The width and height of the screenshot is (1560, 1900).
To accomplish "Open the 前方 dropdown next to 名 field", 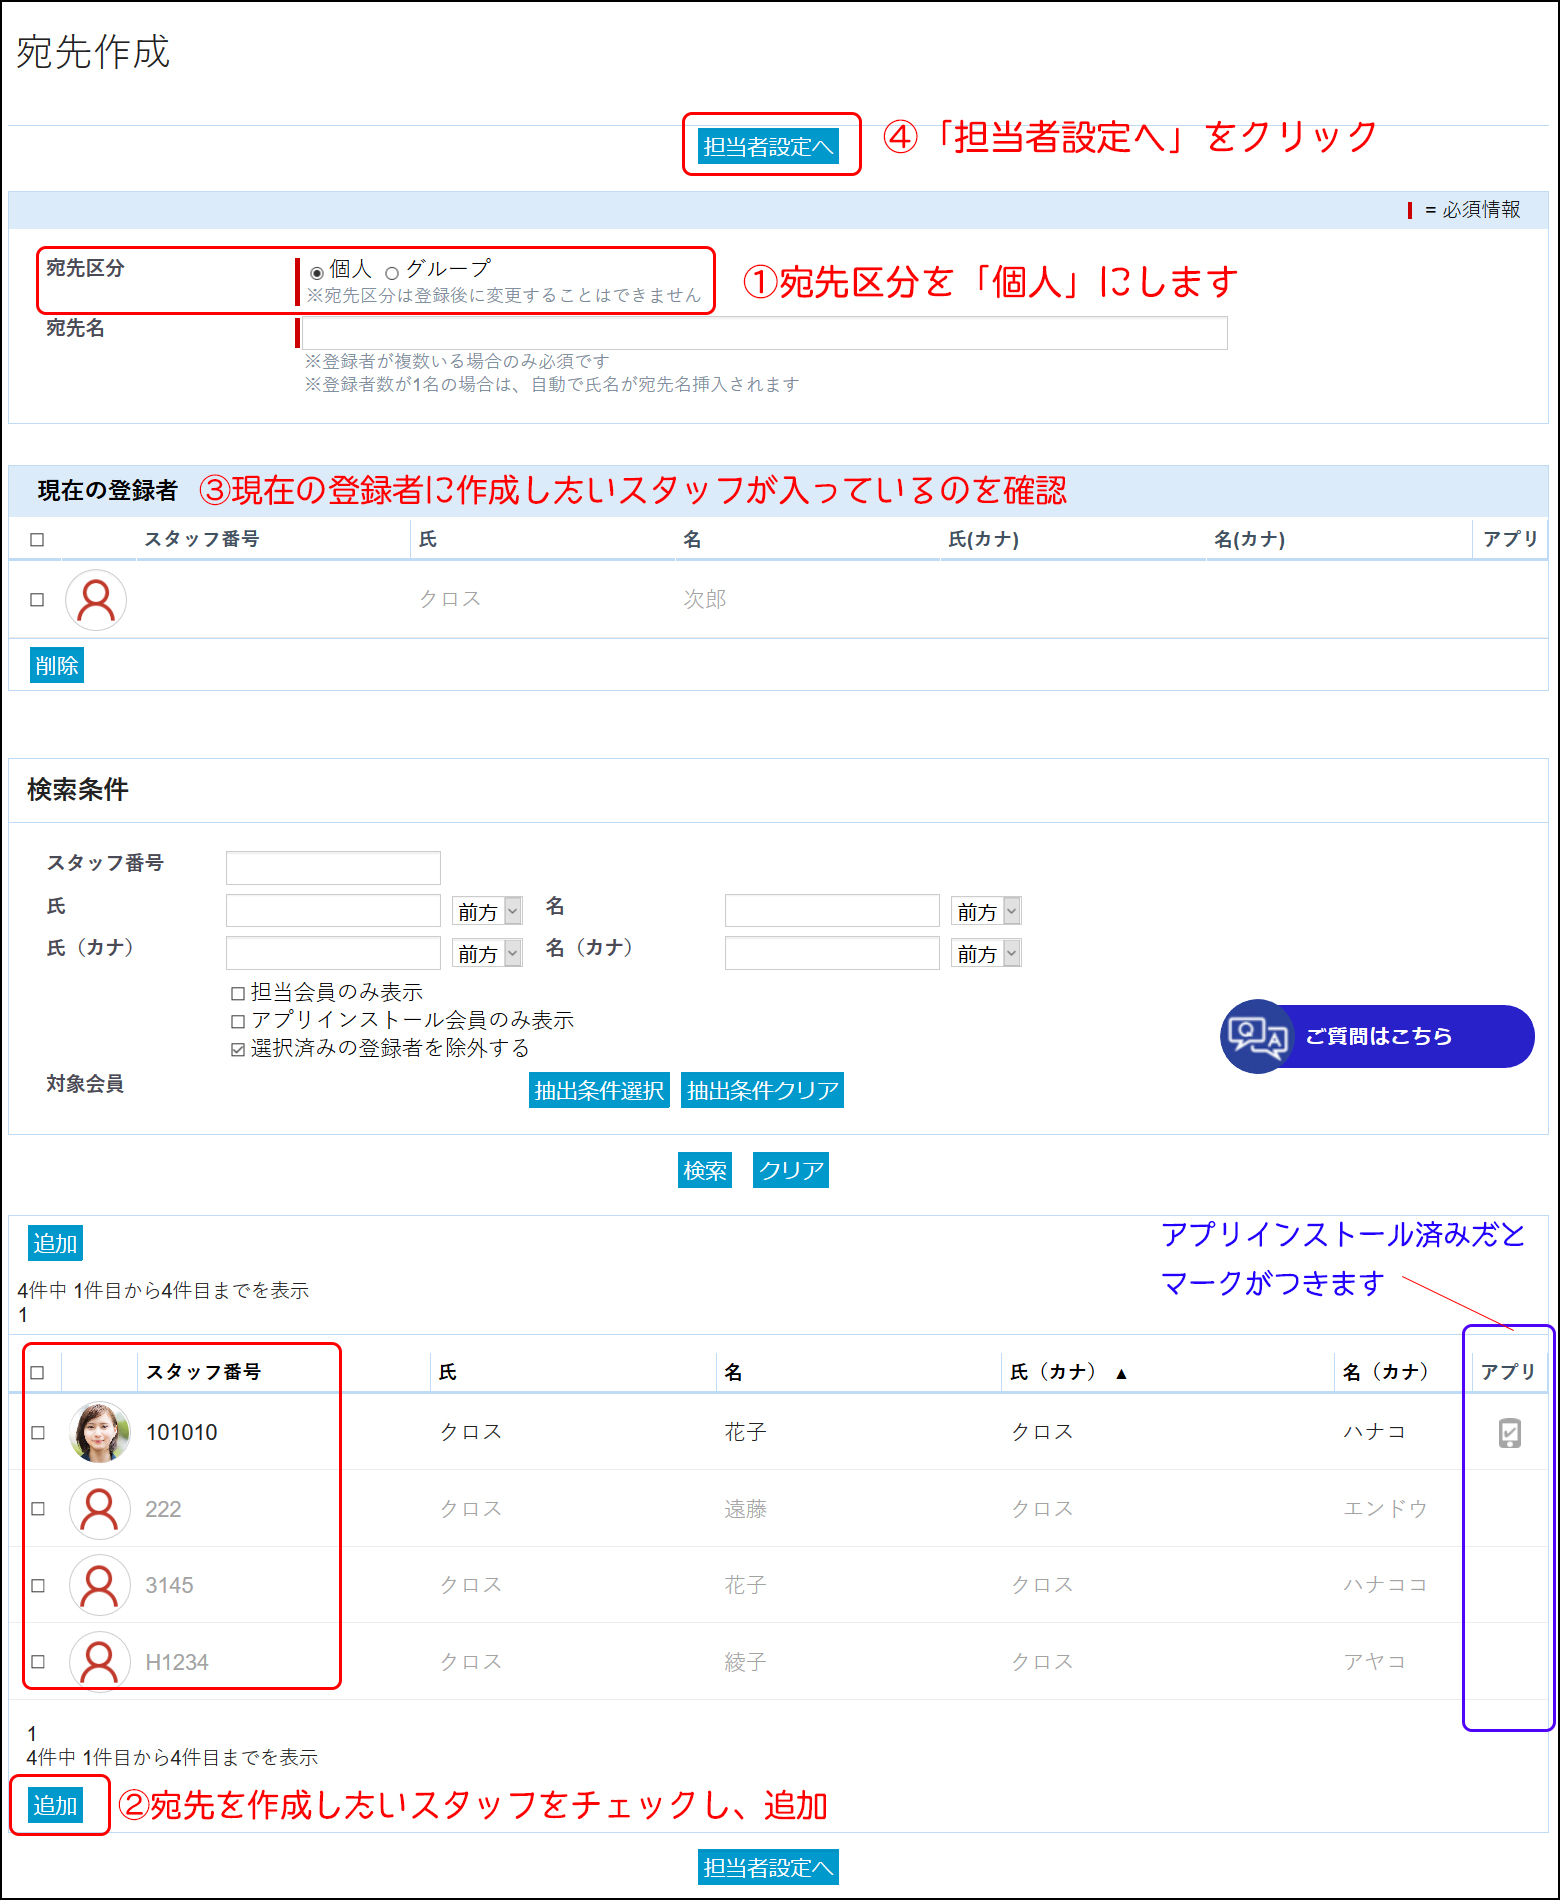I will pos(986,911).
